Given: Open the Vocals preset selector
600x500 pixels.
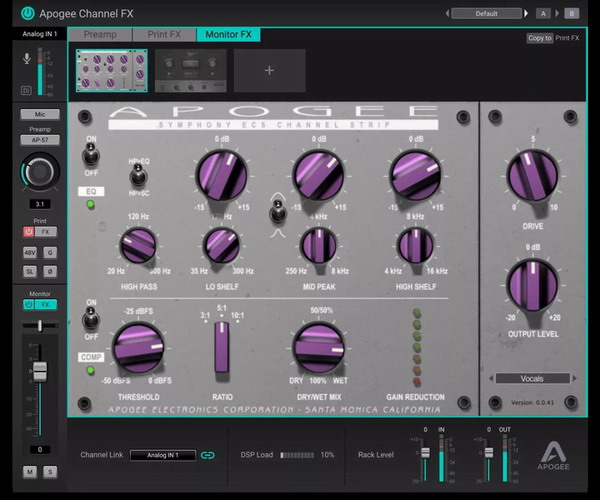Looking at the screenshot, I should (x=531, y=379).
